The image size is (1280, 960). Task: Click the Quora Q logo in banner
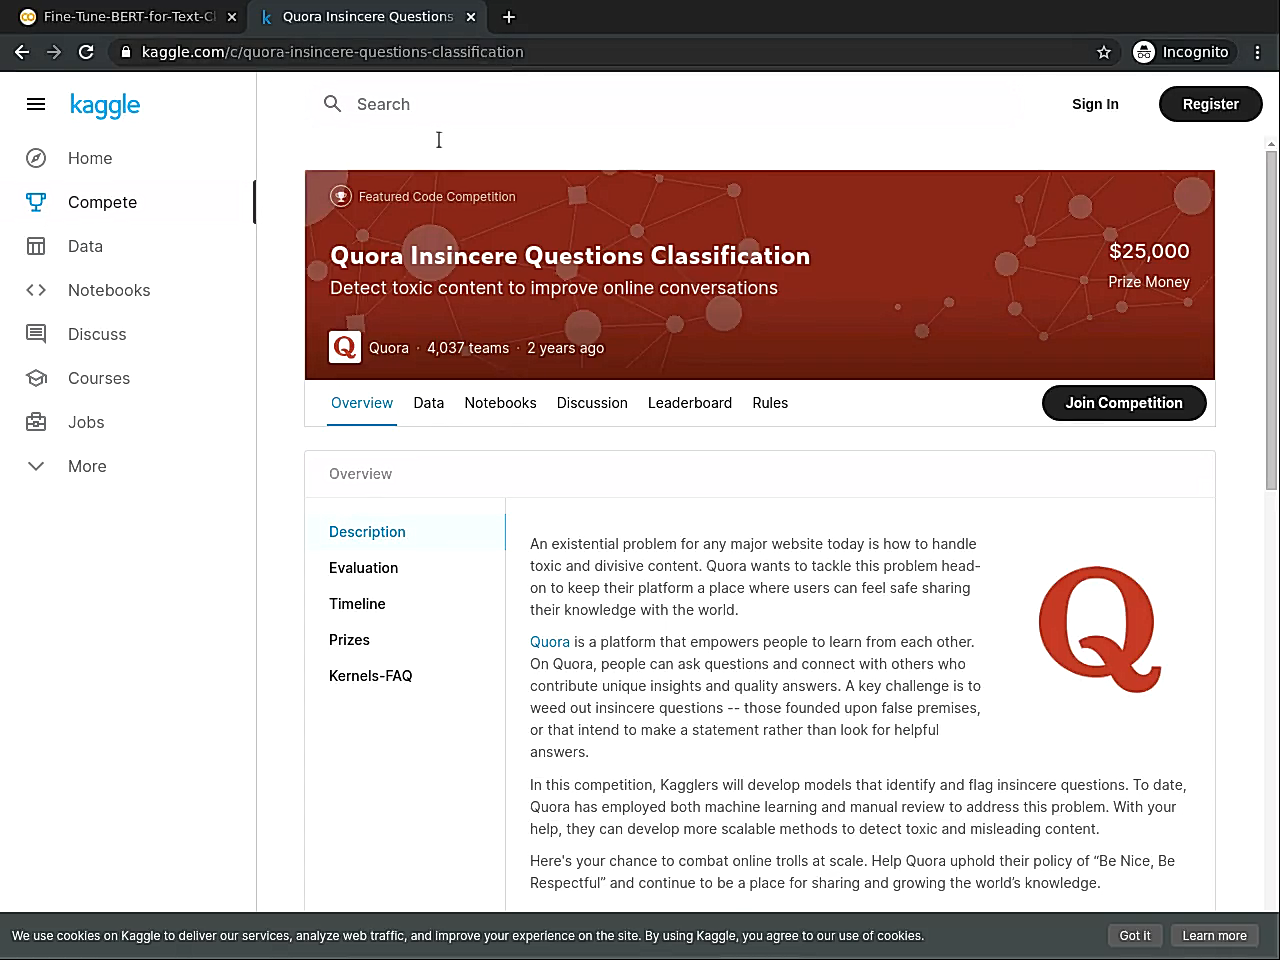coord(345,347)
